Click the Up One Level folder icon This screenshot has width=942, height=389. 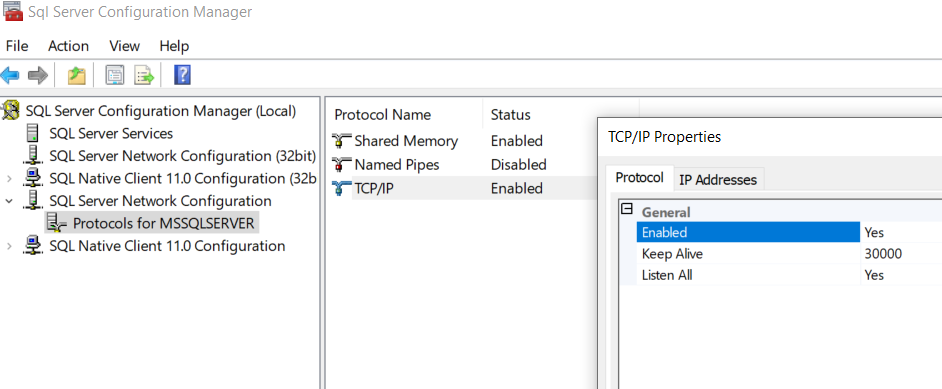pos(76,76)
